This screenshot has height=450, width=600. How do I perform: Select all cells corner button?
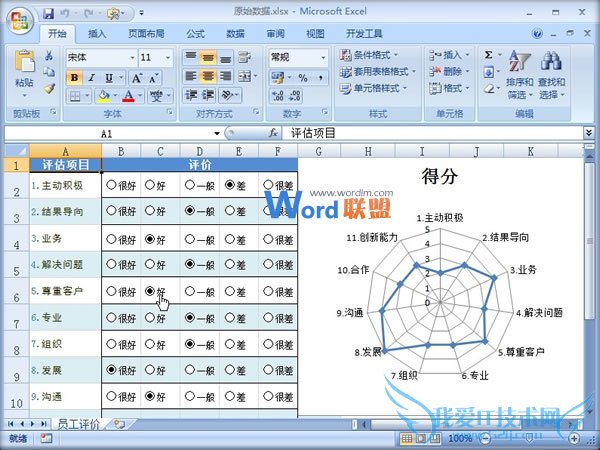pos(17,150)
